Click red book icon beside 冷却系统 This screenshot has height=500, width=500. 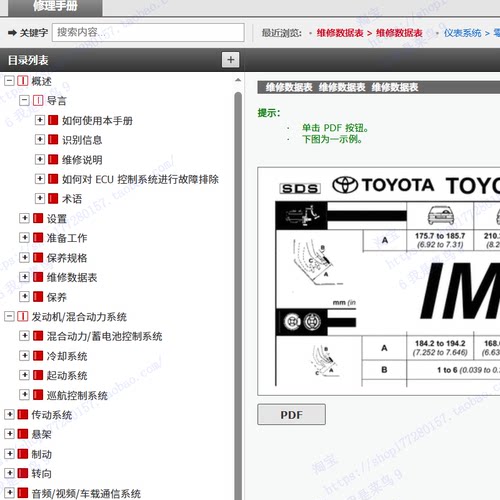click(38, 356)
